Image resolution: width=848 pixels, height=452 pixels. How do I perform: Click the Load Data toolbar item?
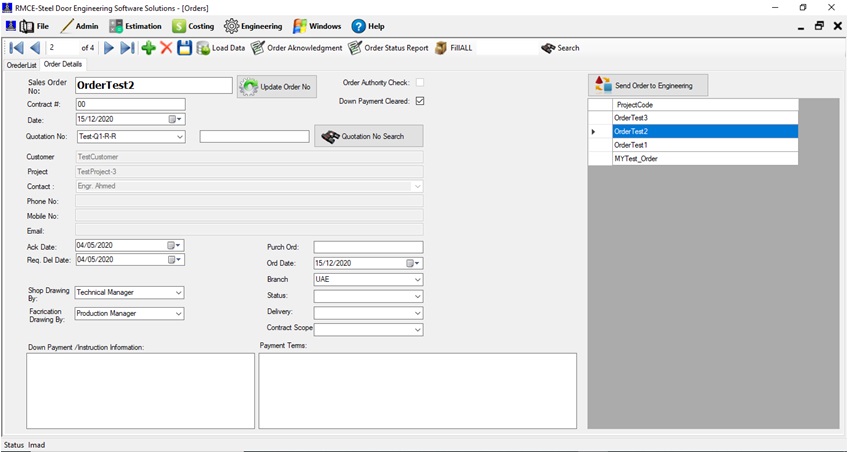pos(221,48)
